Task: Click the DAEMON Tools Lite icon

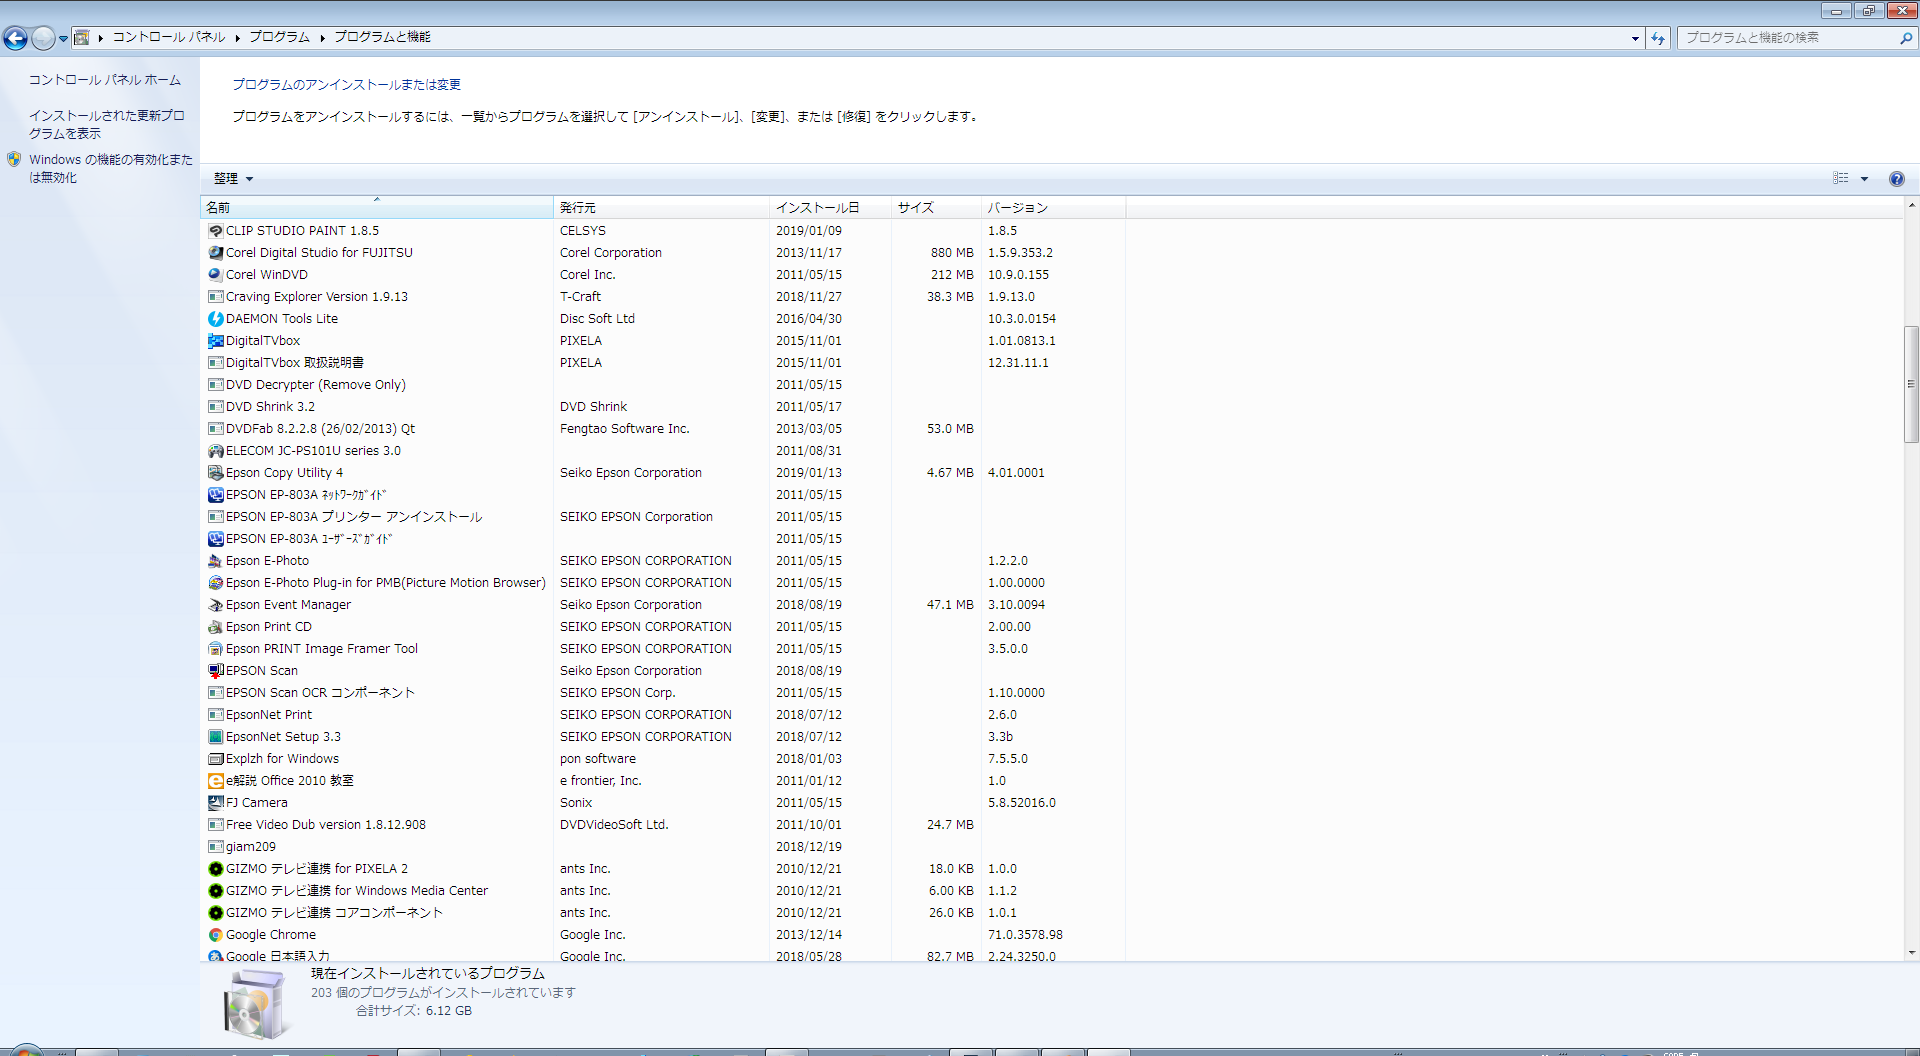Action: 215,319
